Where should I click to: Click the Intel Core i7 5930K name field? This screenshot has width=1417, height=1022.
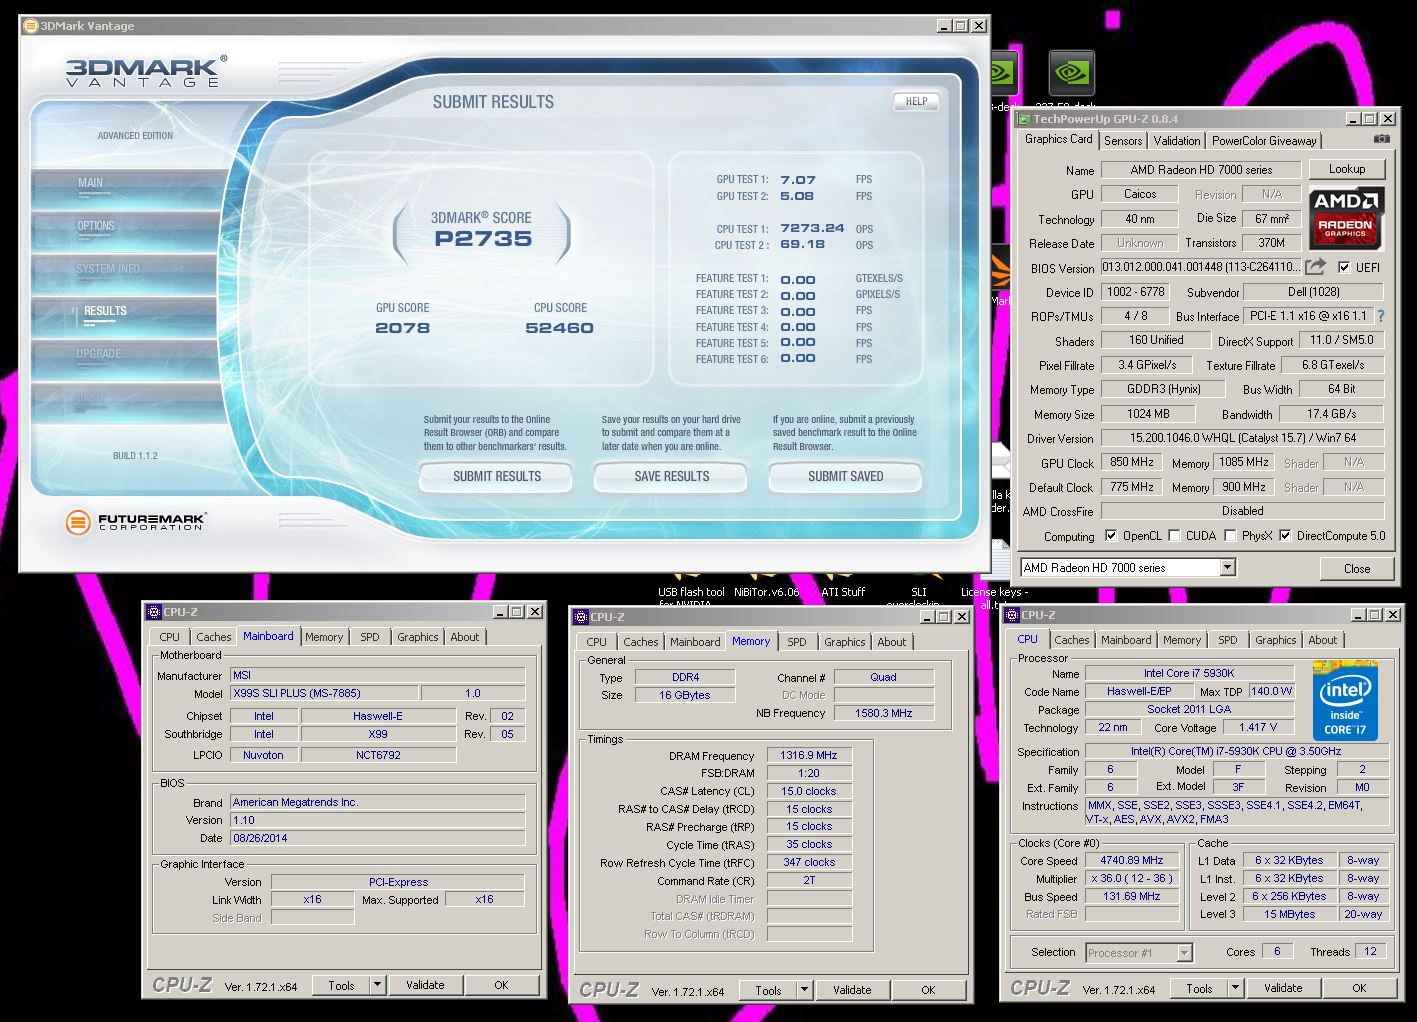(x=1188, y=673)
